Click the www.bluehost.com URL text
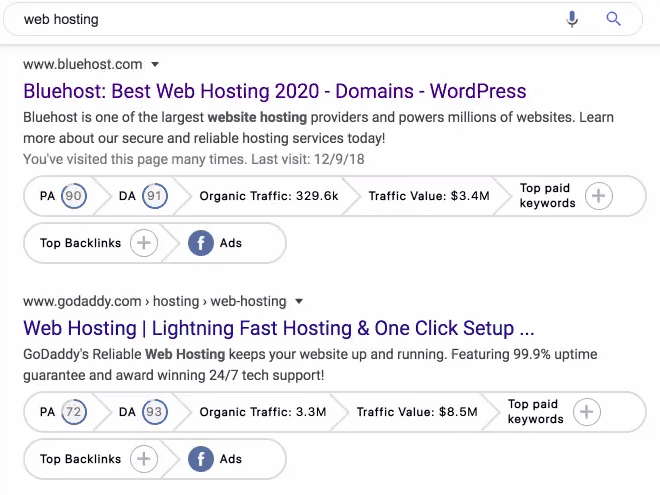This screenshot has width=660, height=495. coord(83,64)
